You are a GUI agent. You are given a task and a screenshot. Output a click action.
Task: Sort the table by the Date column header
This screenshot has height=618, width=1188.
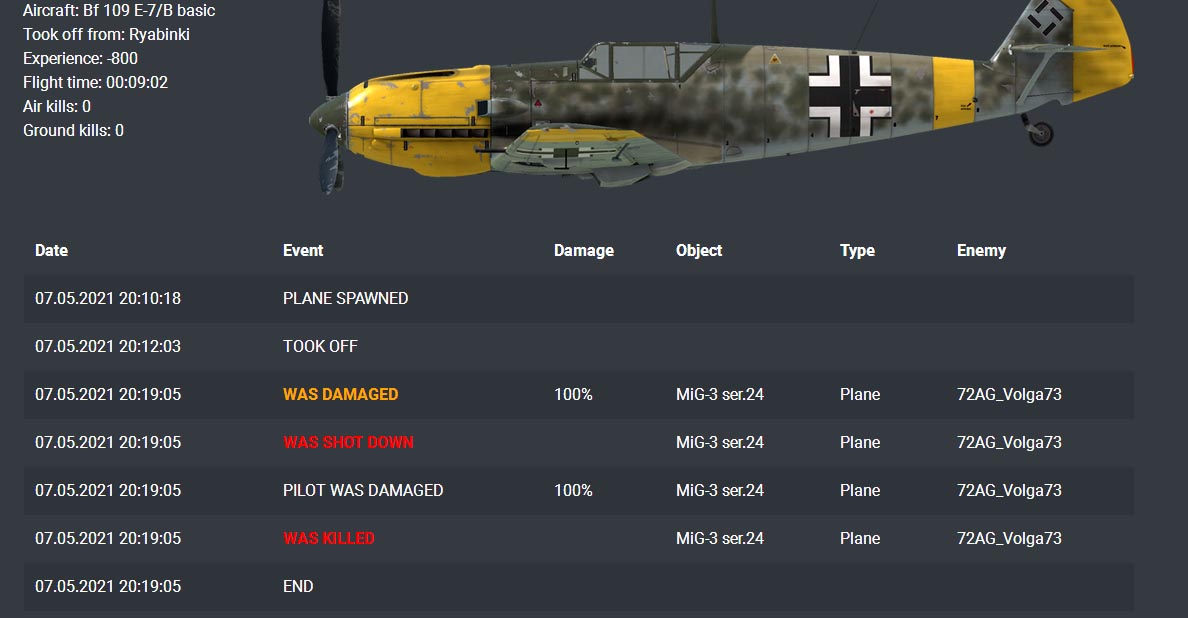click(x=52, y=250)
